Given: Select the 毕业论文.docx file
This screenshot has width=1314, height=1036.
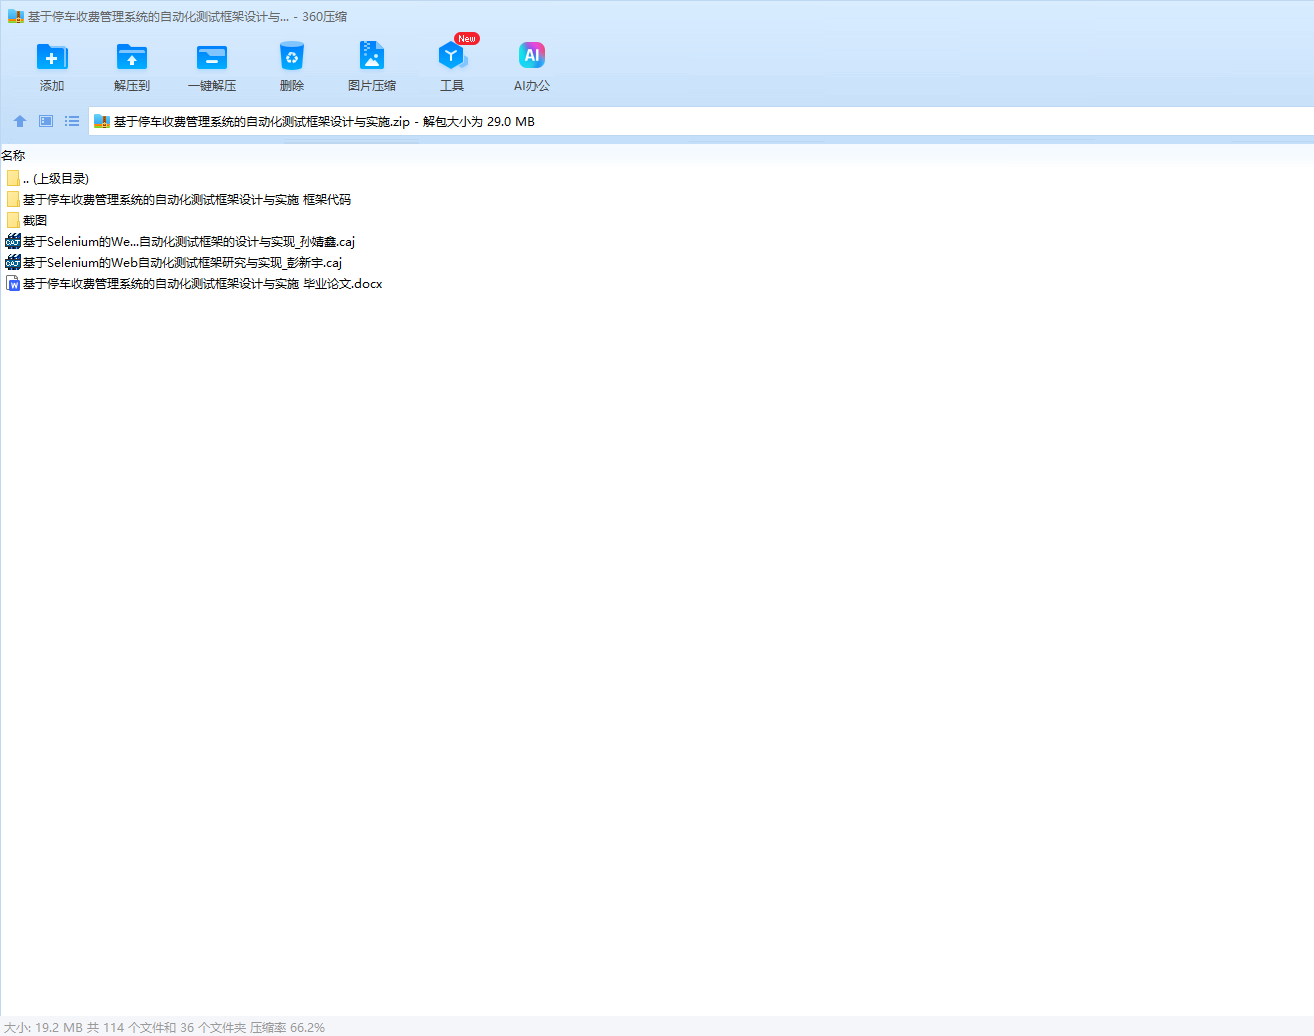Looking at the screenshot, I should (202, 283).
